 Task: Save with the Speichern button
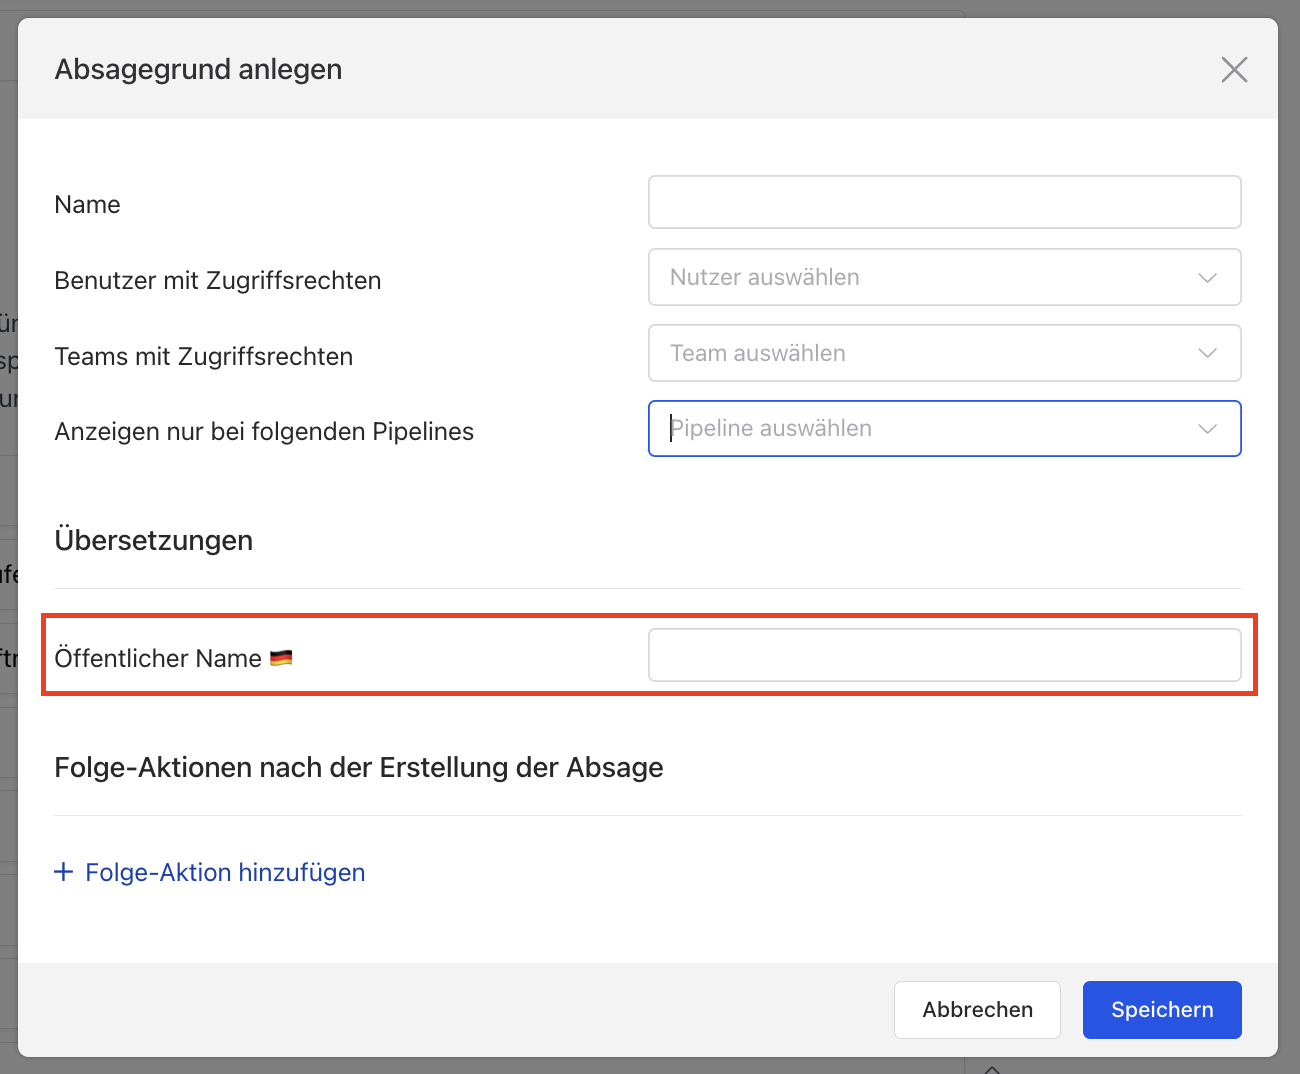pyautogui.click(x=1162, y=1010)
